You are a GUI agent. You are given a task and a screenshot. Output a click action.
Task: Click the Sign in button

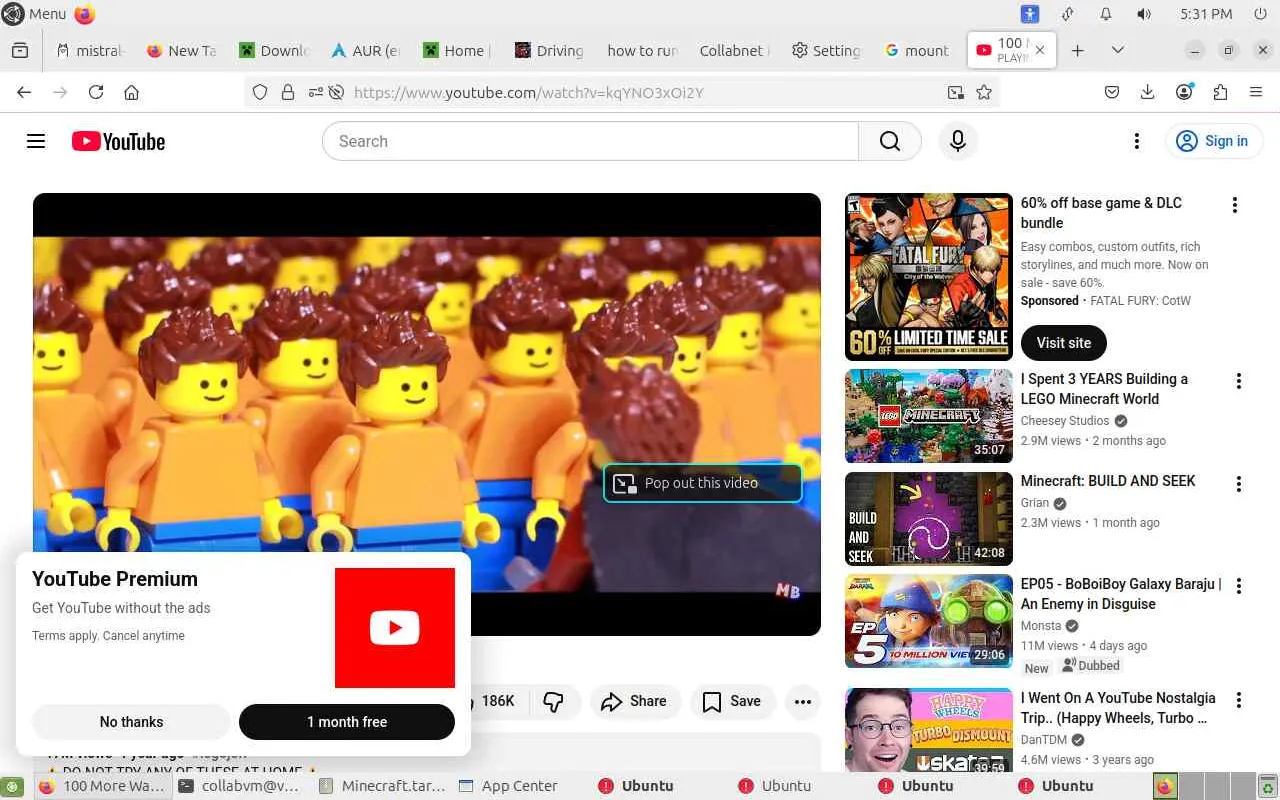1214,141
